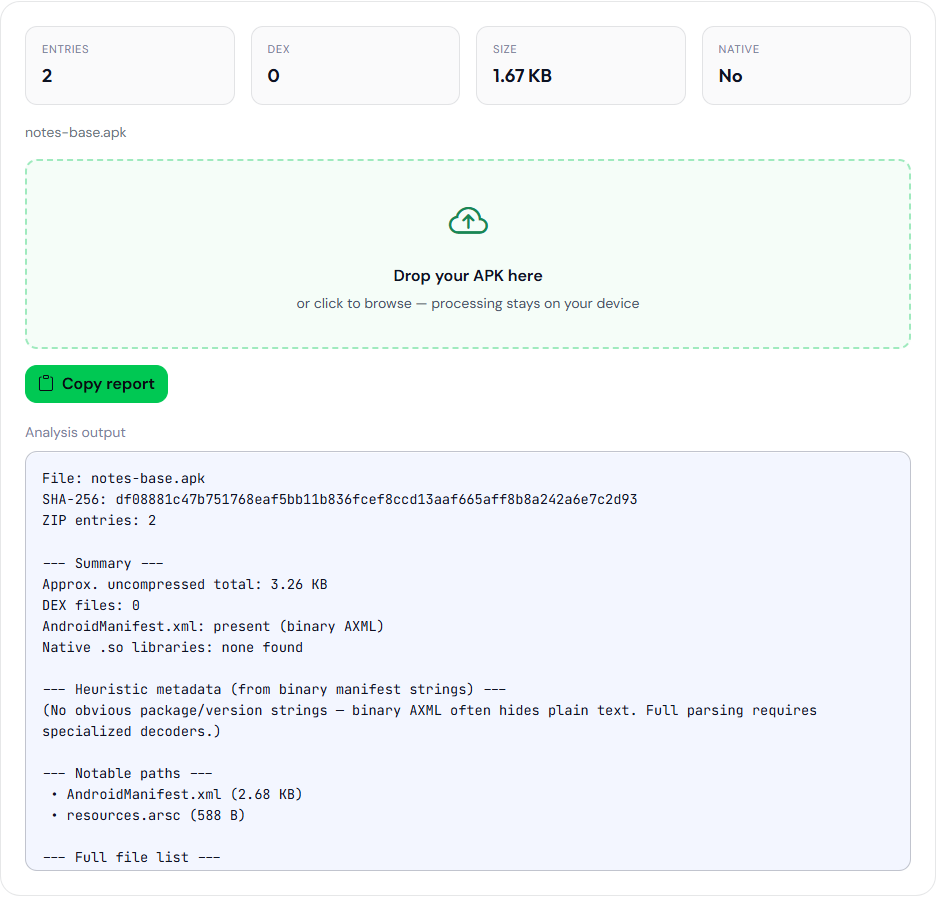The width and height of the screenshot is (936, 897).
Task: Click the 'ZIP entries: 2' line
Action: (99, 520)
